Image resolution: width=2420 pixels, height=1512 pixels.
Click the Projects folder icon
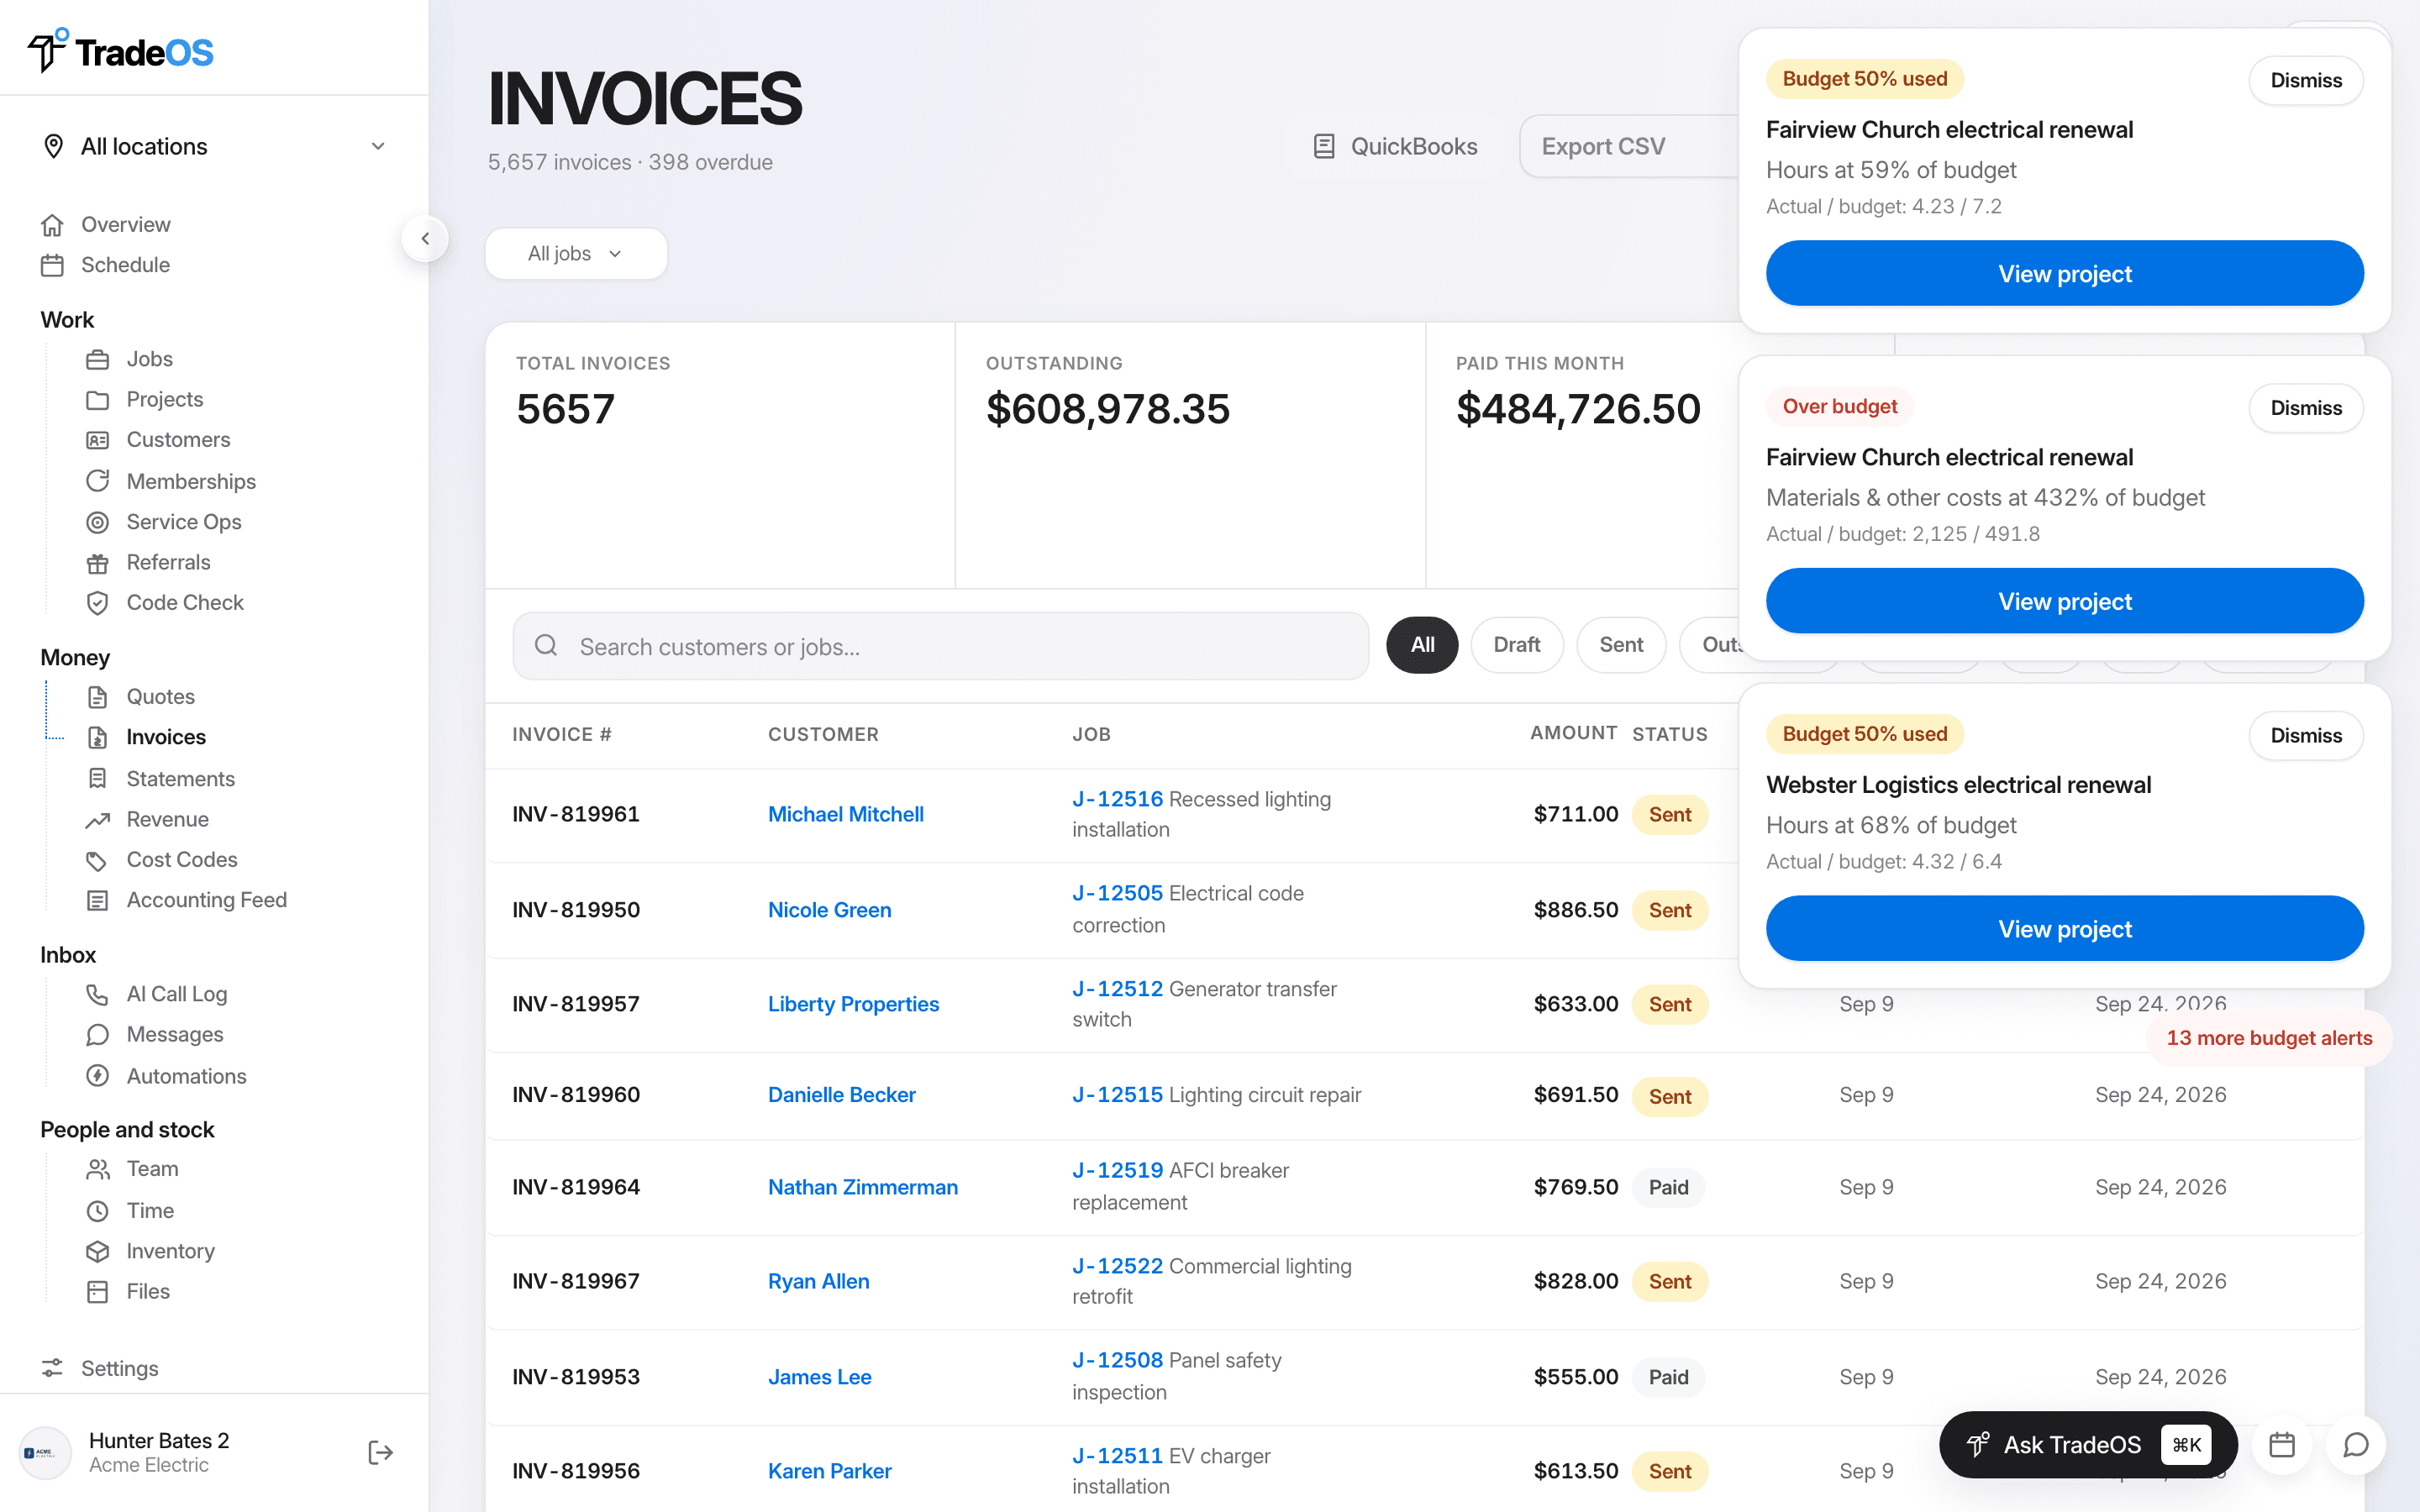pyautogui.click(x=97, y=400)
